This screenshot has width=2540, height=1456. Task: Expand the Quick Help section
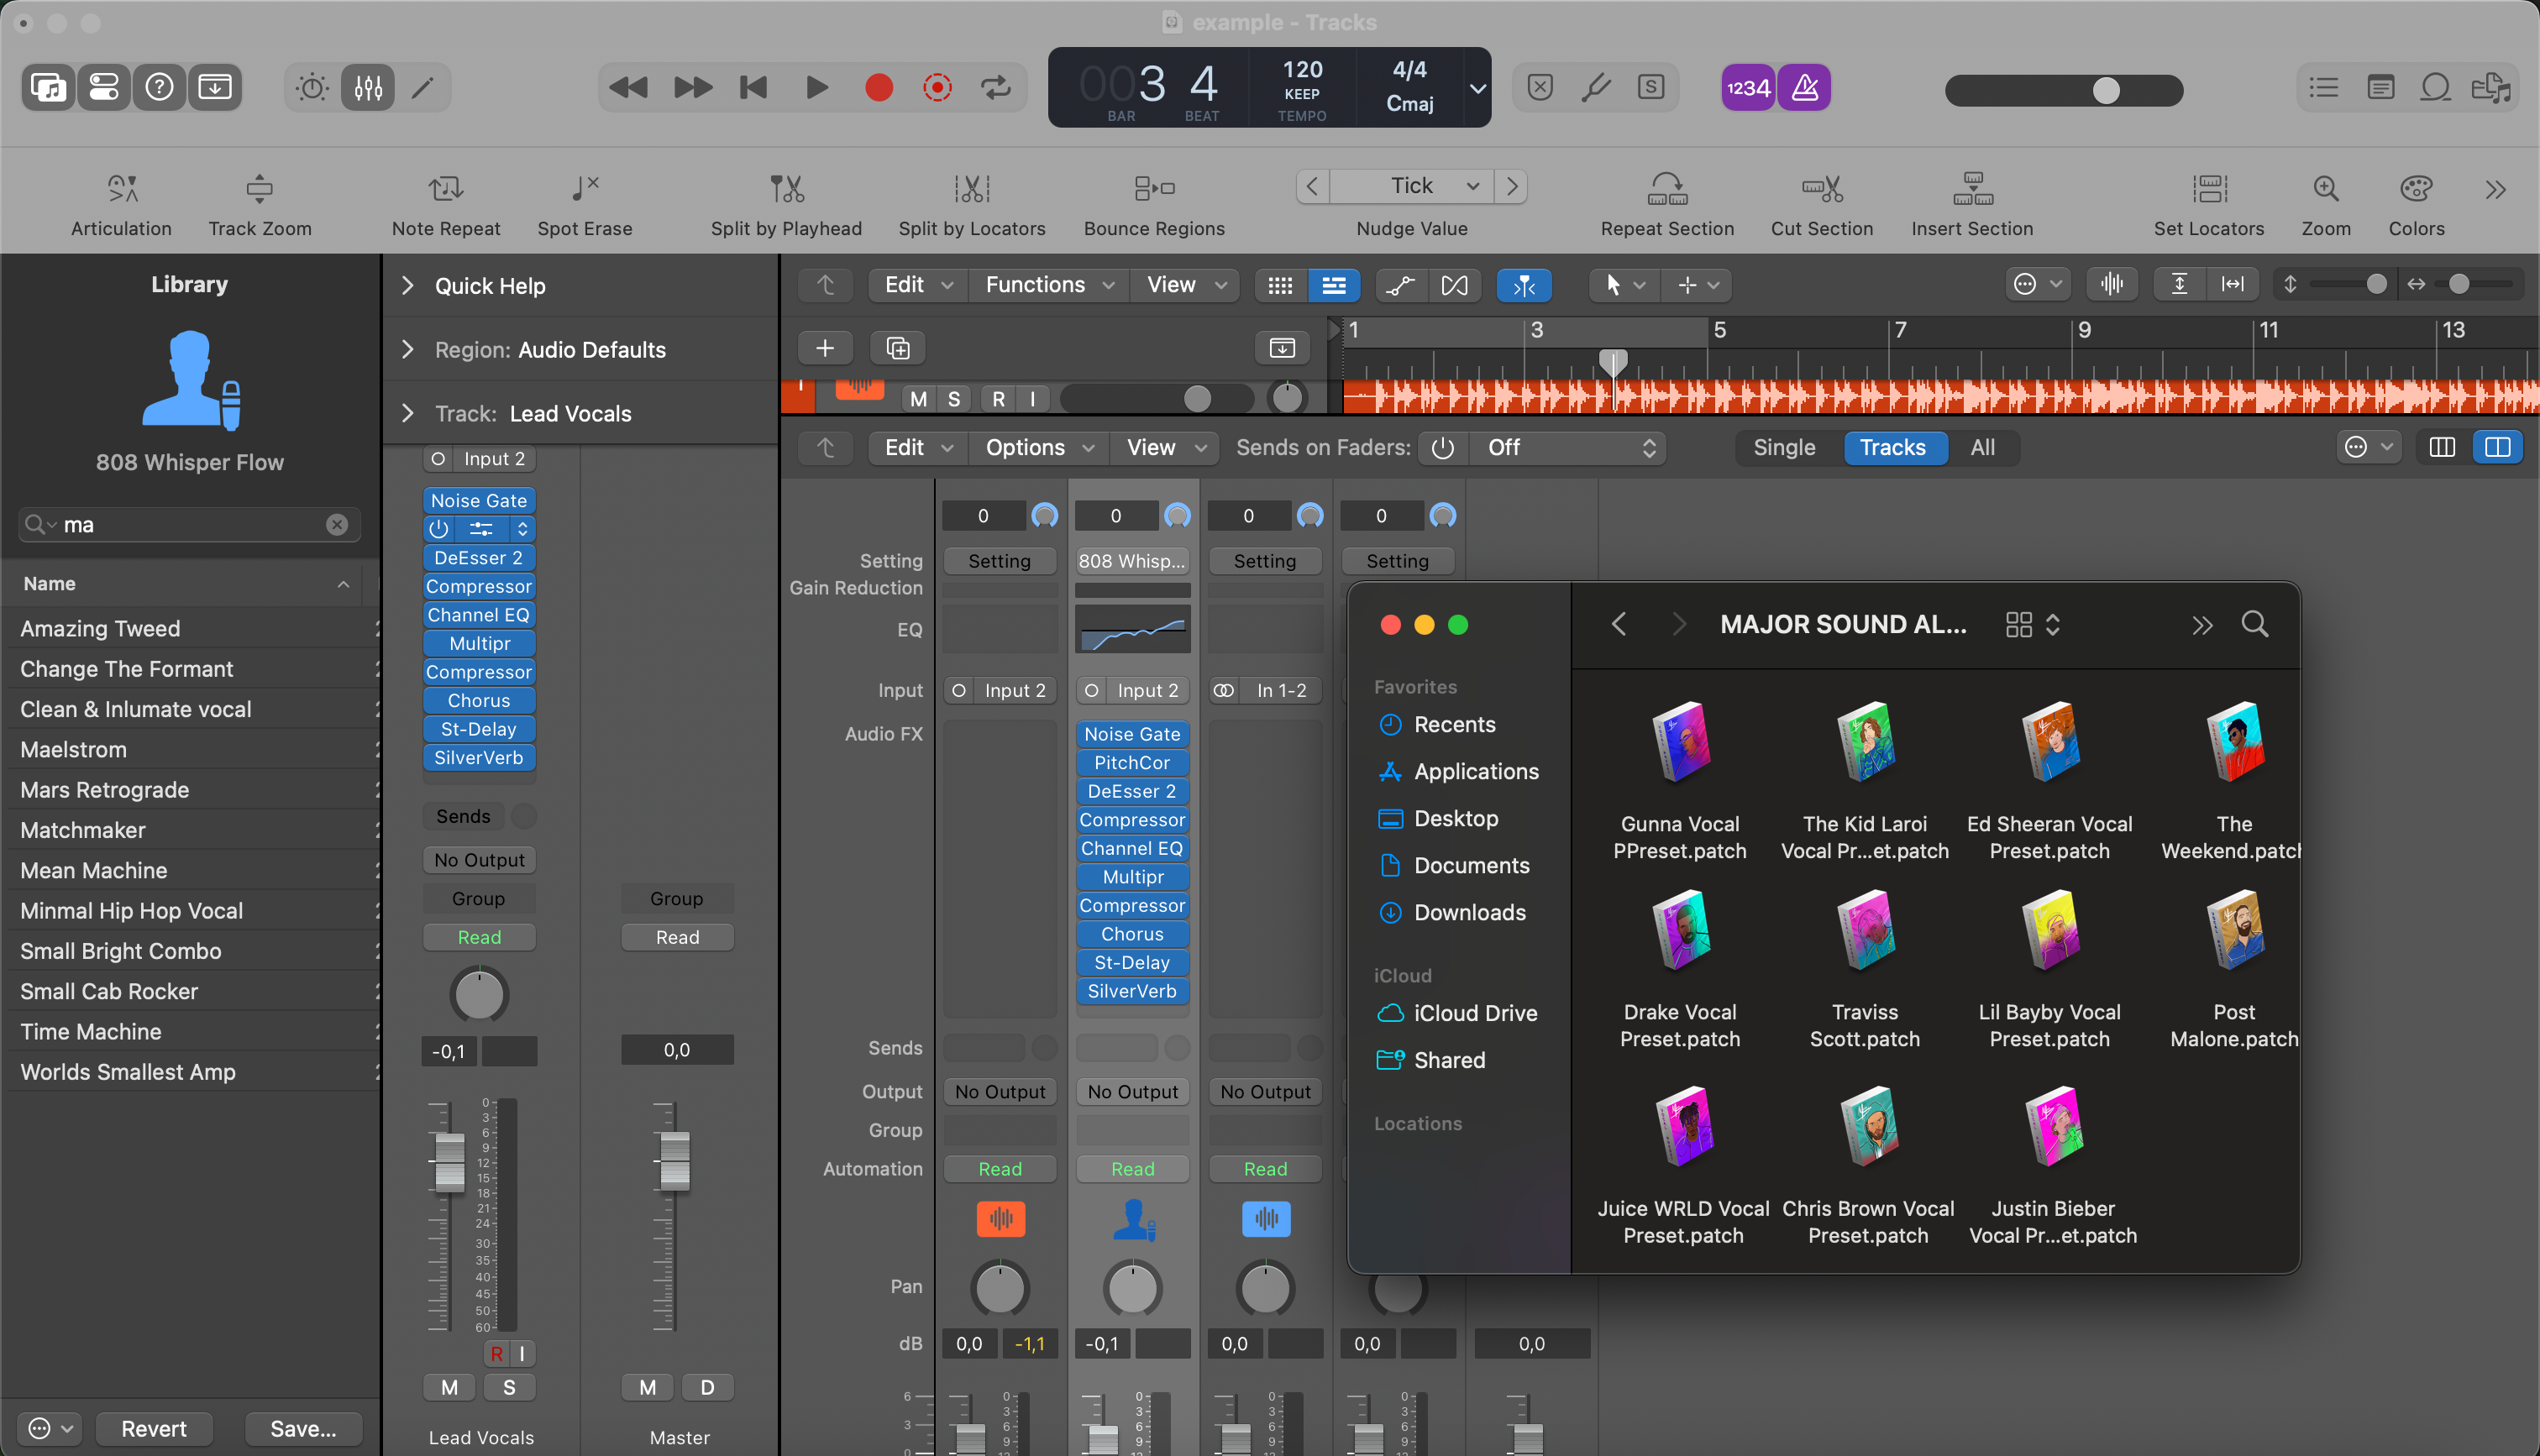408,286
